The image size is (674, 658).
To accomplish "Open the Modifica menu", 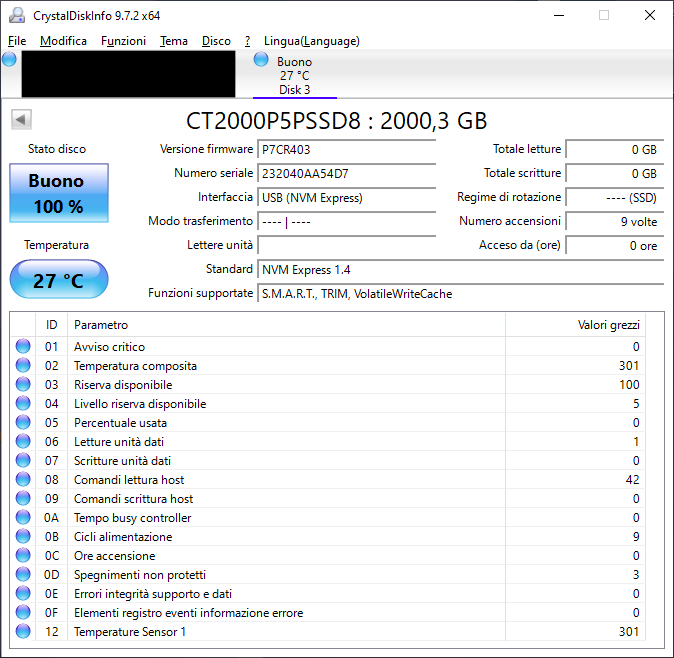I will [x=63, y=41].
